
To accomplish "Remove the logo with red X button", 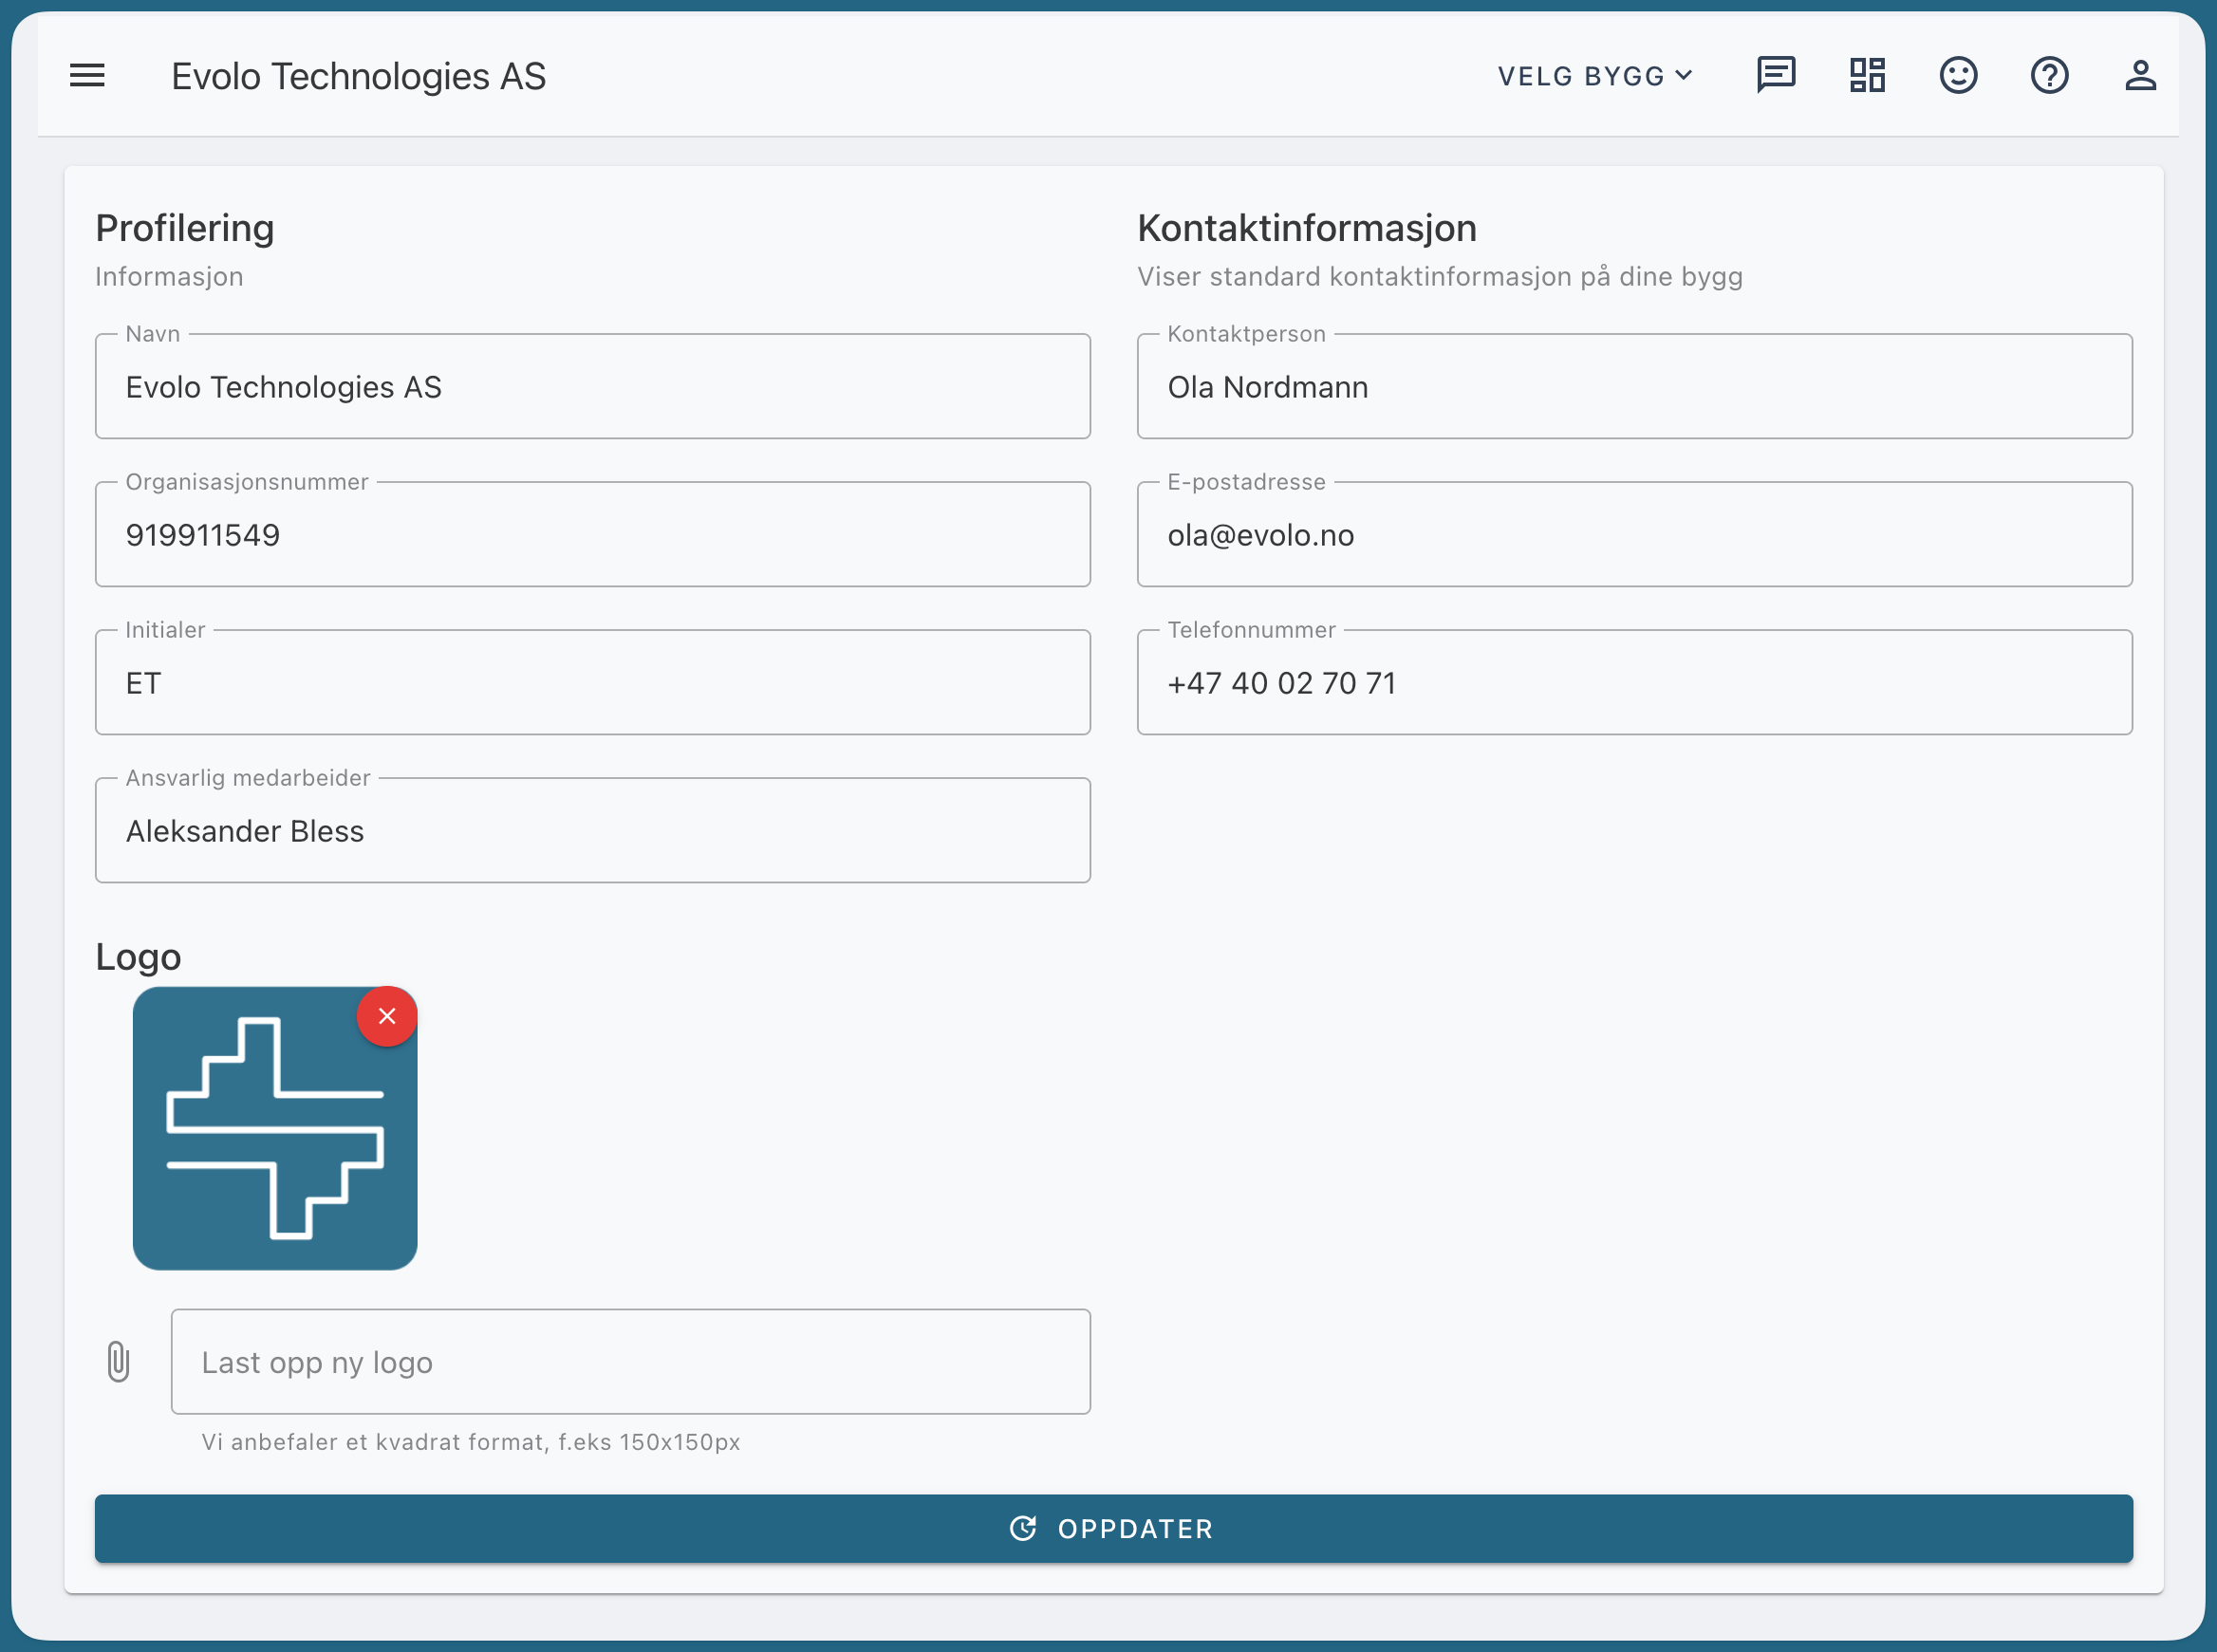I will coord(387,1016).
